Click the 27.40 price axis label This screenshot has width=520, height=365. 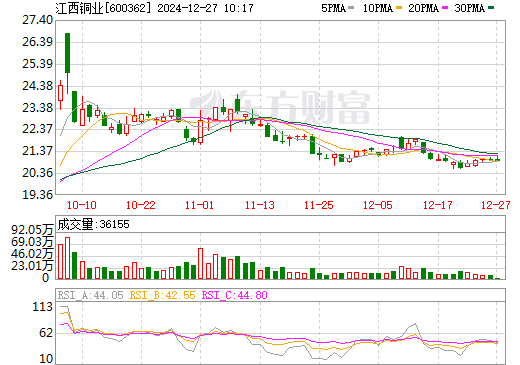click(x=38, y=20)
